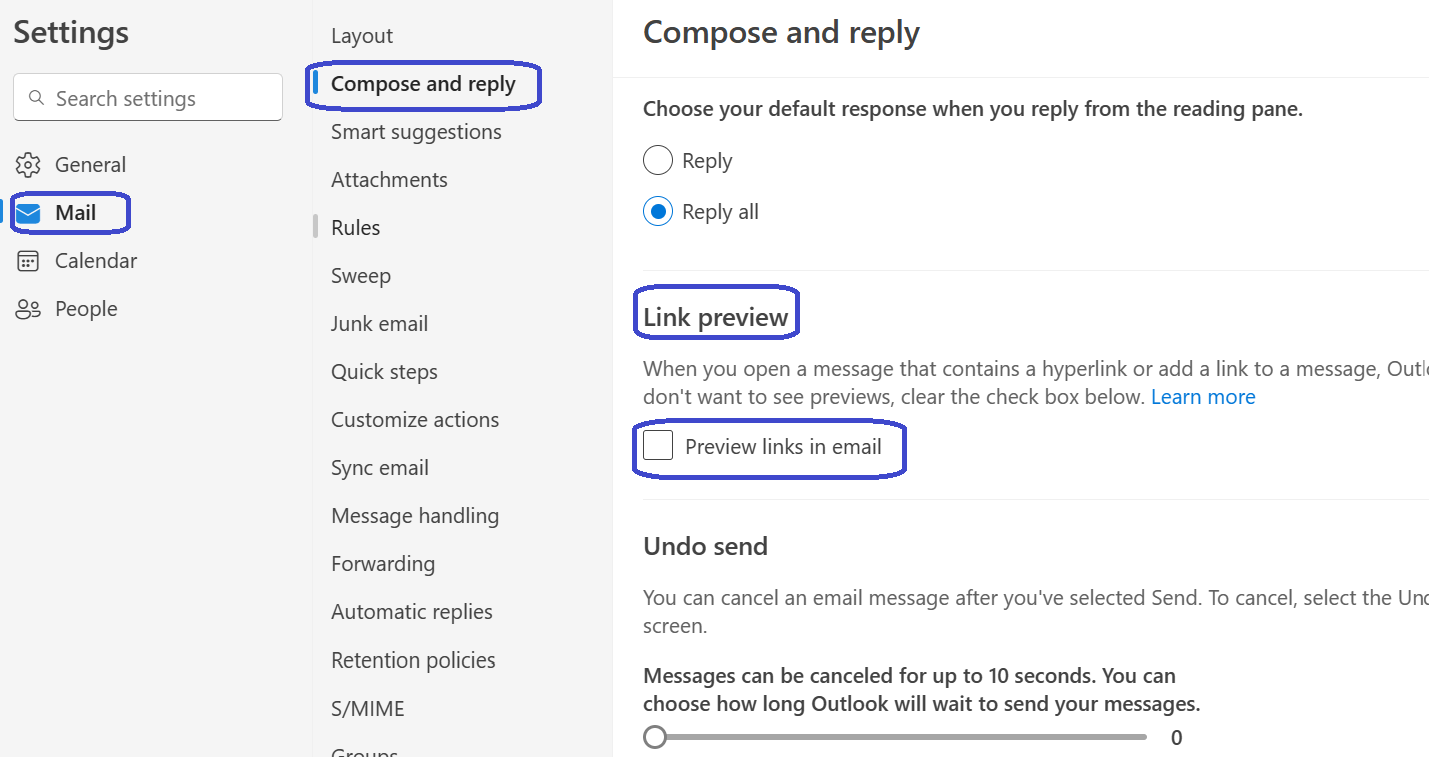The image size is (1429, 757).
Task: Switch to the Layout settings tab
Action: point(362,35)
